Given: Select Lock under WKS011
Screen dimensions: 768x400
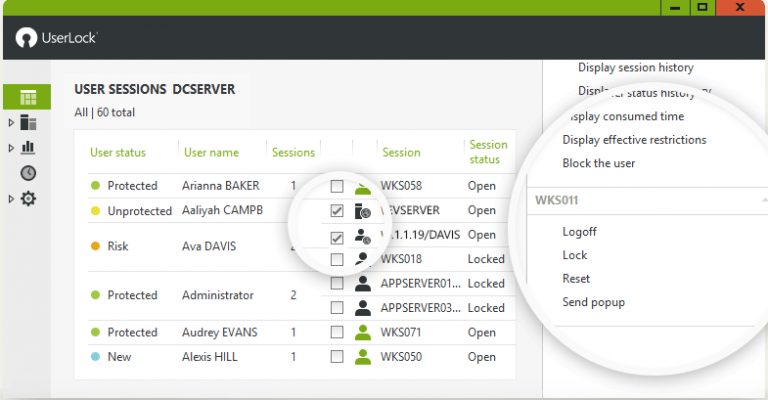Looking at the screenshot, I should 575,255.
